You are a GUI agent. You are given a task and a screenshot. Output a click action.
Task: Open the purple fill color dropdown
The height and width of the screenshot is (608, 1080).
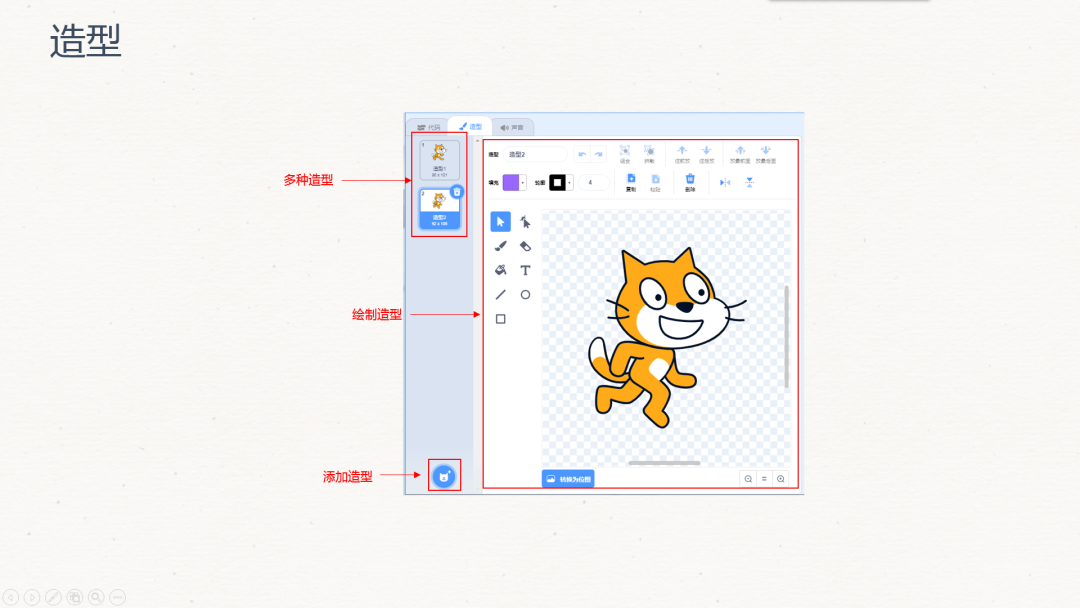(x=515, y=182)
